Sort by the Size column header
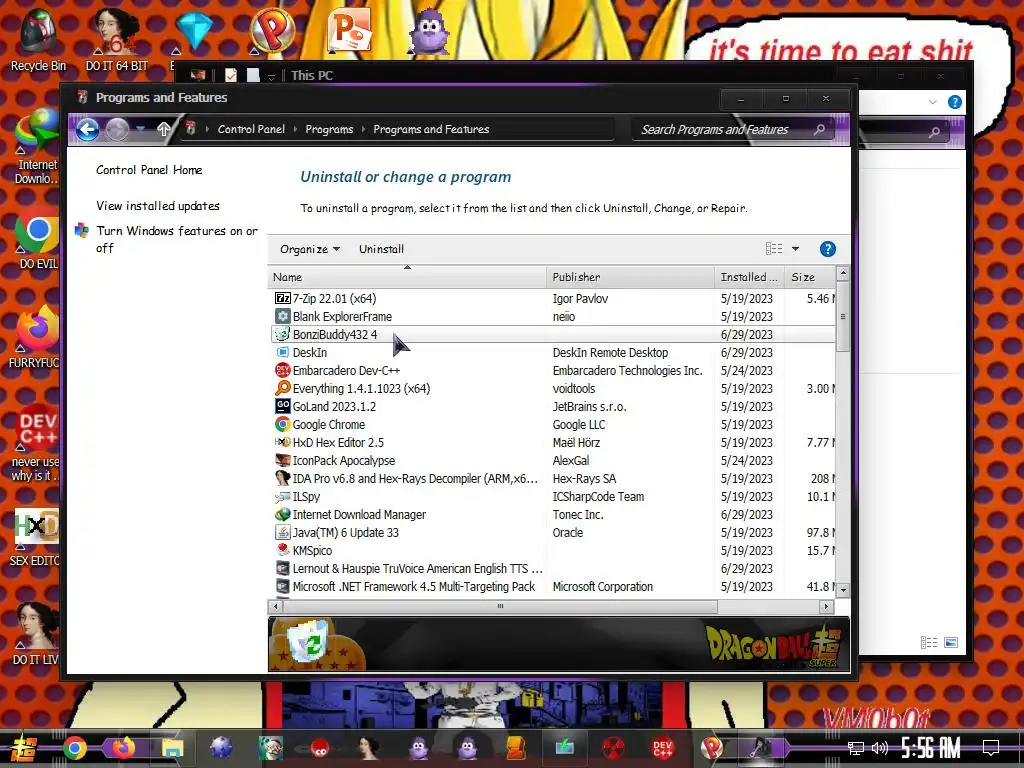Viewport: 1024px width, 768px height. (810, 277)
